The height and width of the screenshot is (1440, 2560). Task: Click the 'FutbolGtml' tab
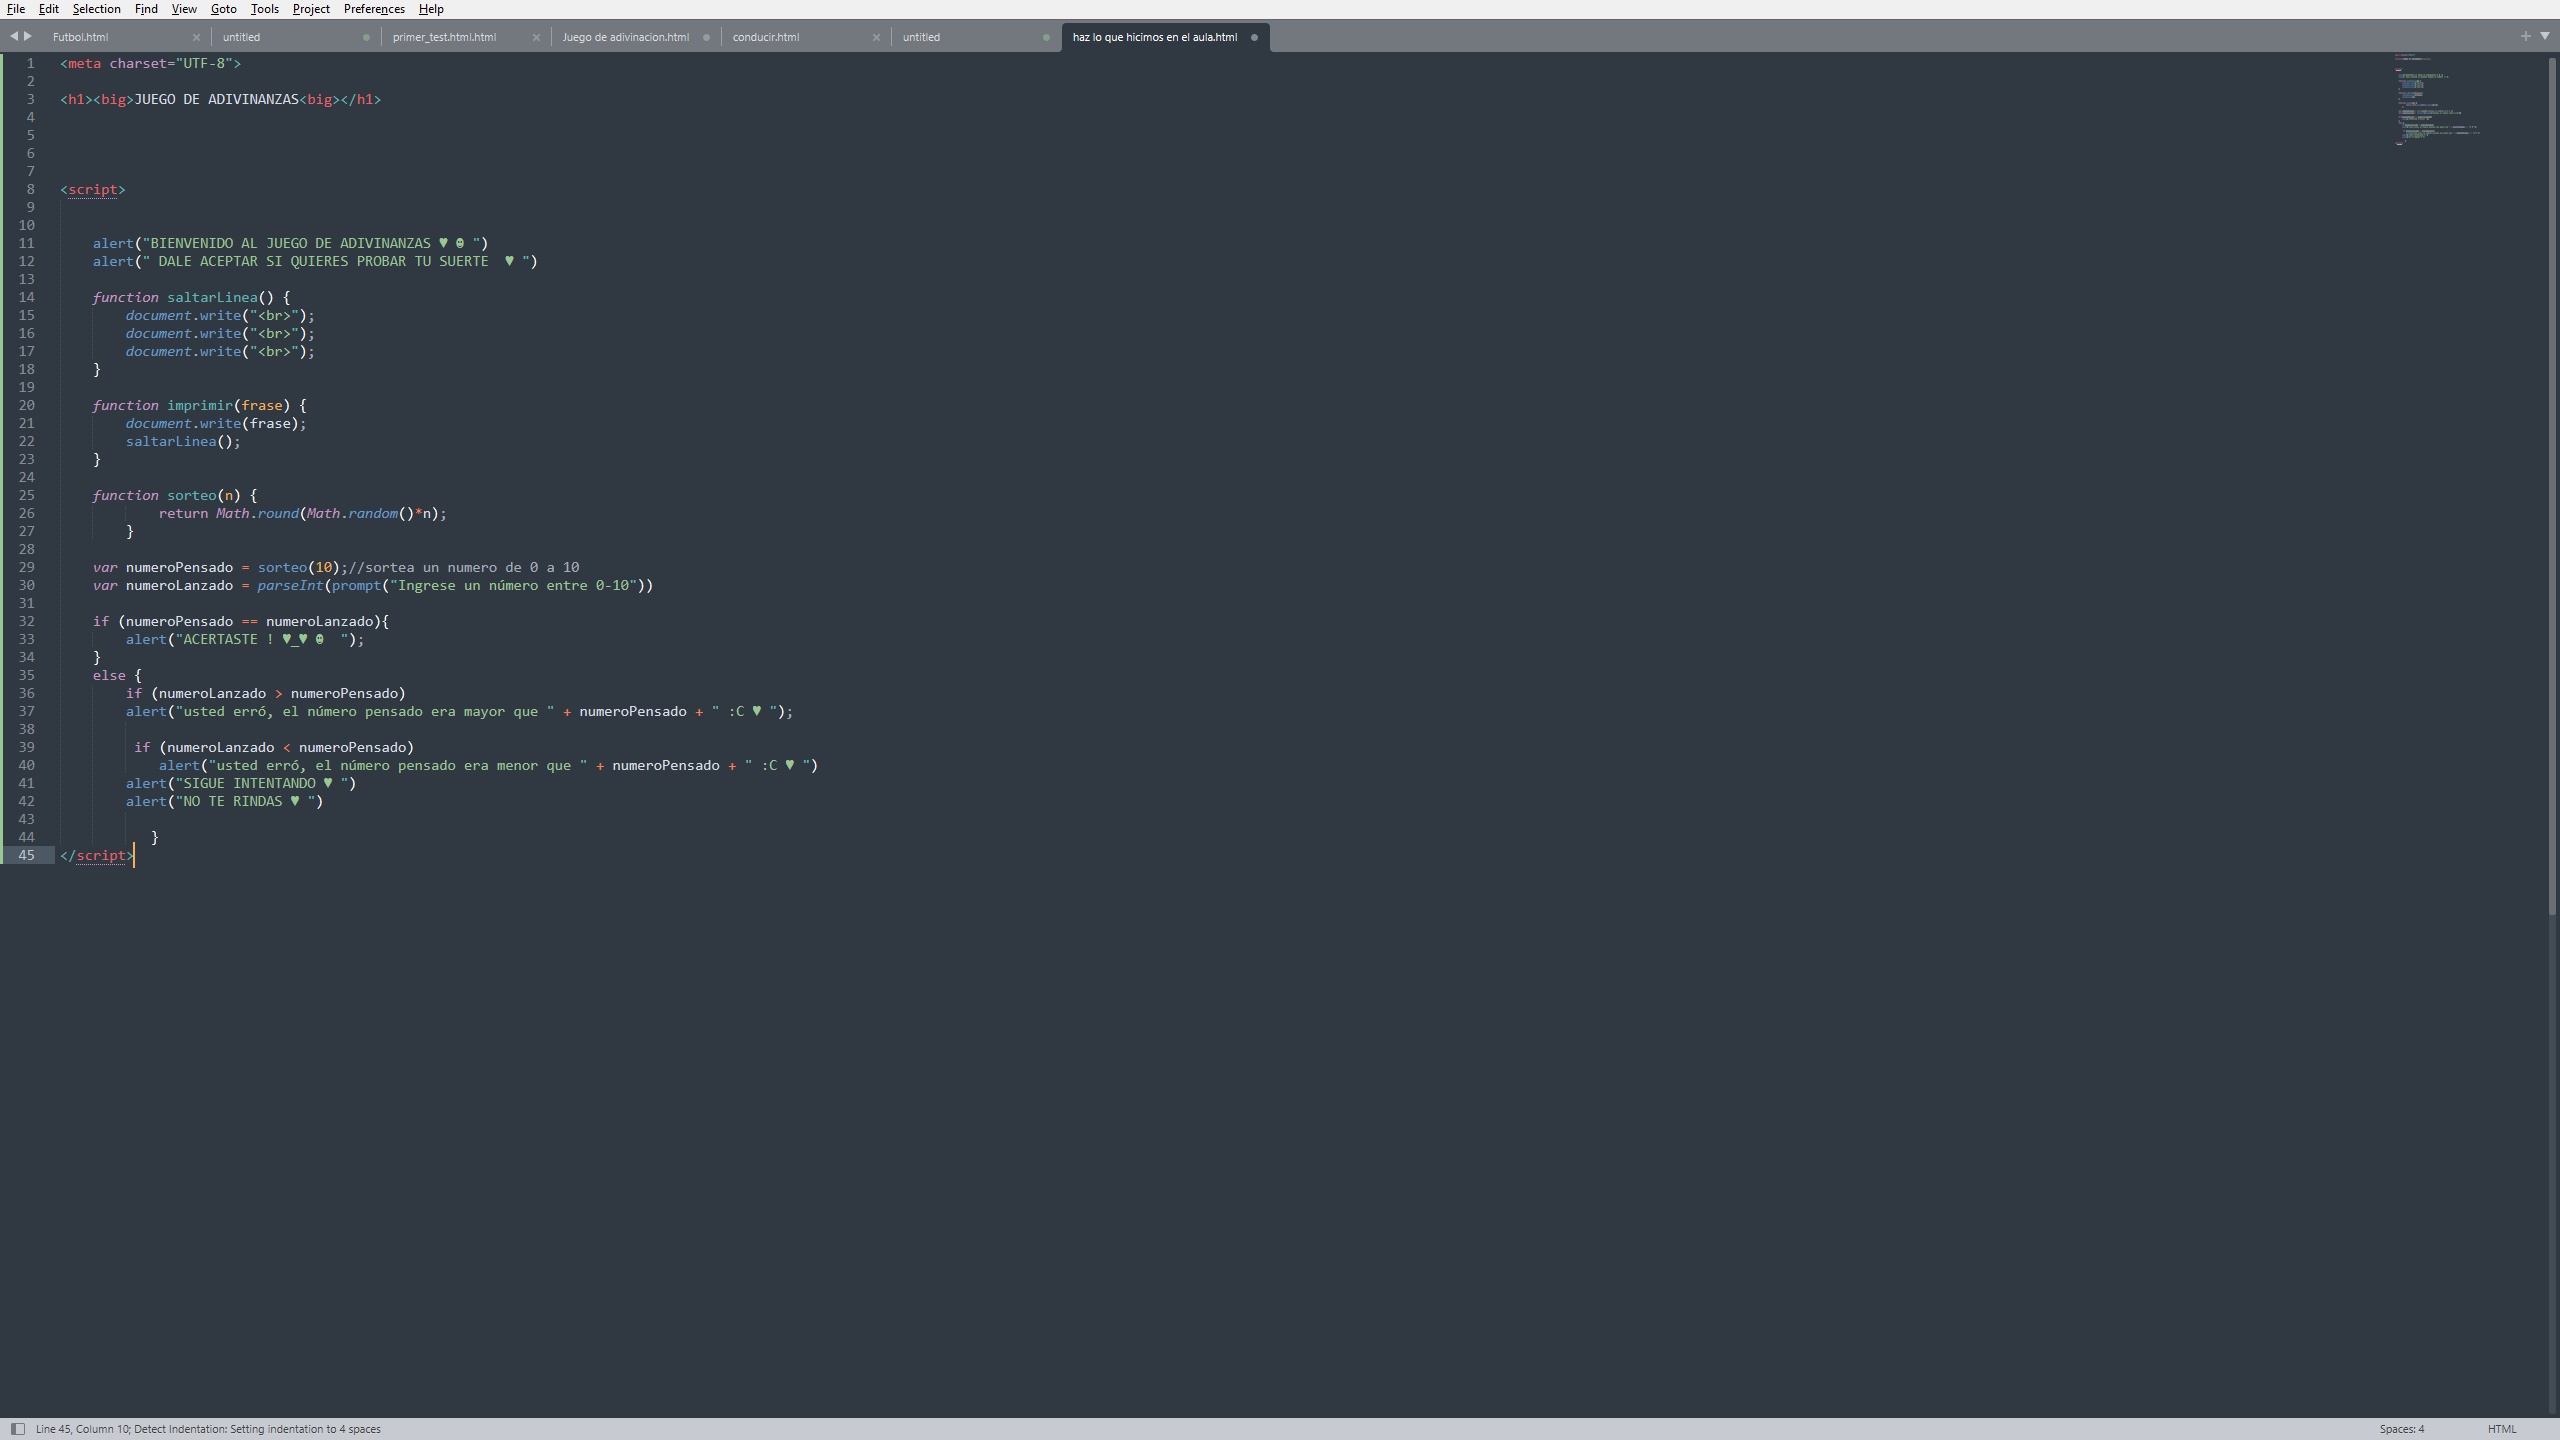[81, 37]
